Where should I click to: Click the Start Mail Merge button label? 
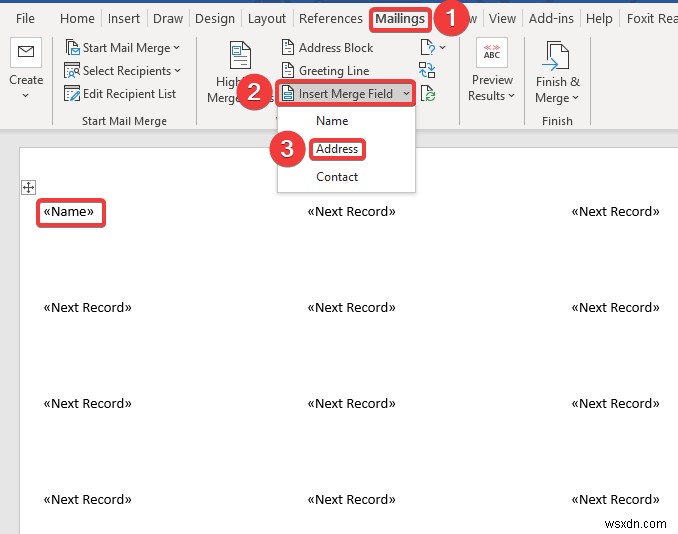pos(126,48)
